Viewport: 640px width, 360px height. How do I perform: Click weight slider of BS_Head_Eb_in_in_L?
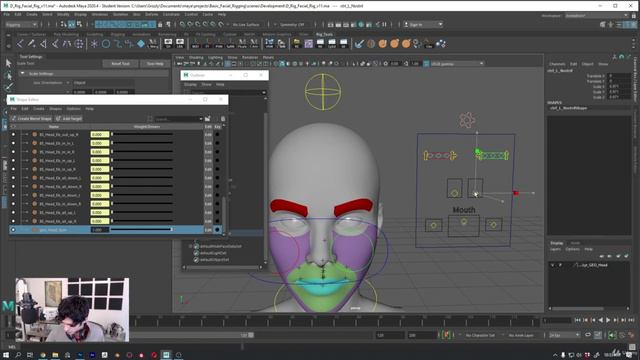coord(142,143)
